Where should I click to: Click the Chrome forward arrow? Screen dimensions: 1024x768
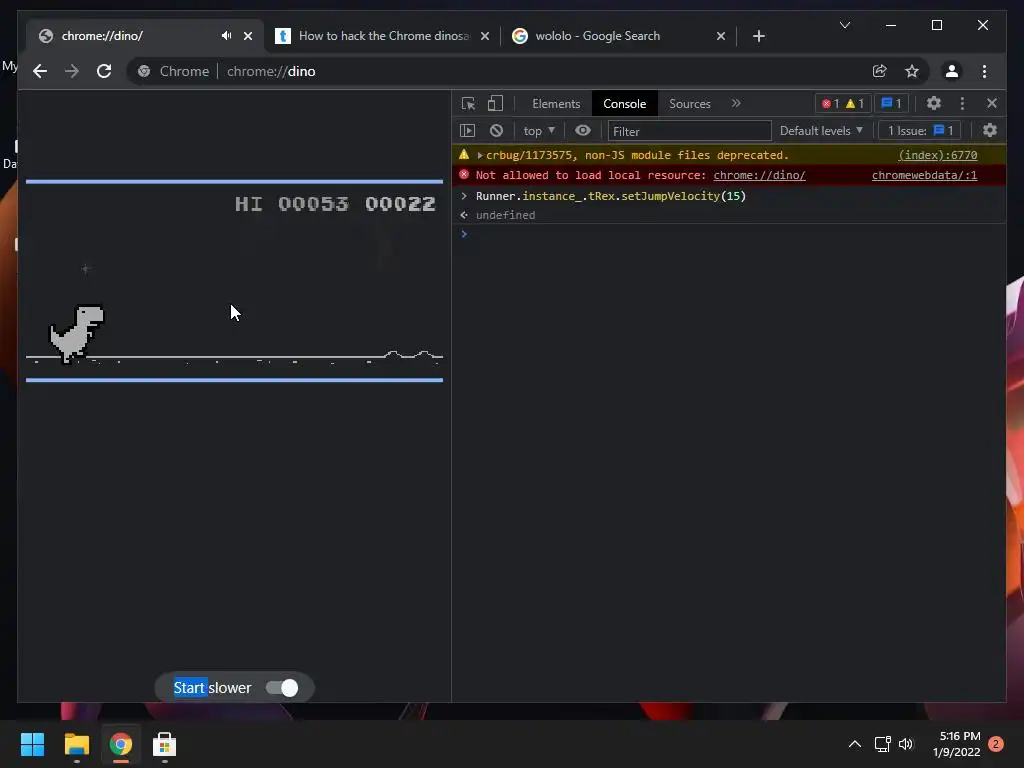click(x=72, y=71)
